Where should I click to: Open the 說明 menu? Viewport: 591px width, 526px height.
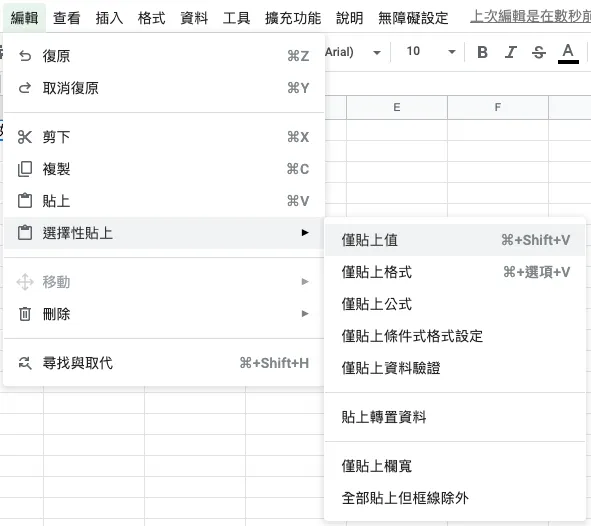(349, 17)
